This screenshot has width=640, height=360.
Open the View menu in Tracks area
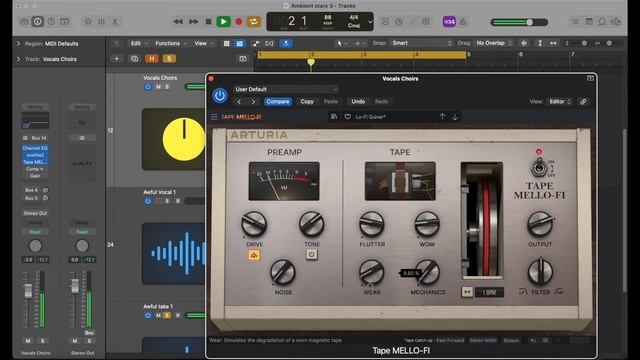204,43
